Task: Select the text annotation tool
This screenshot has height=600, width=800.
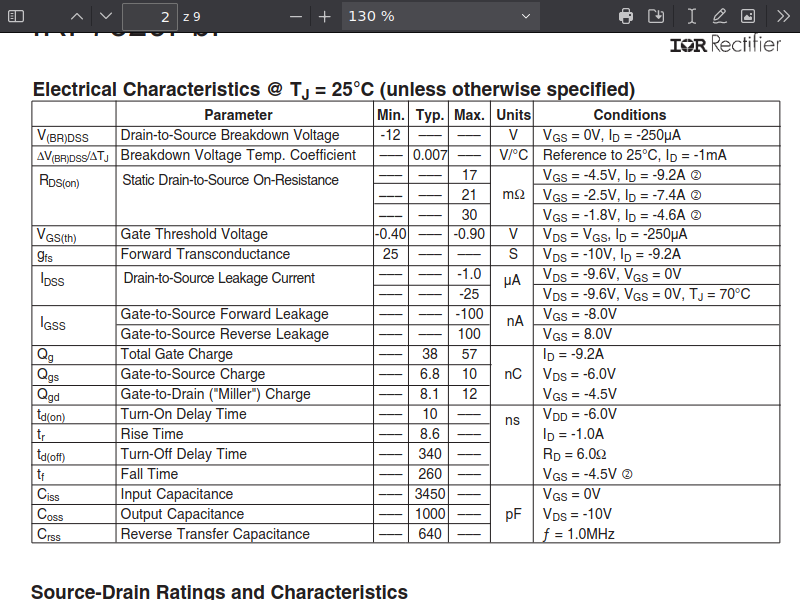Action: pyautogui.click(x=691, y=16)
